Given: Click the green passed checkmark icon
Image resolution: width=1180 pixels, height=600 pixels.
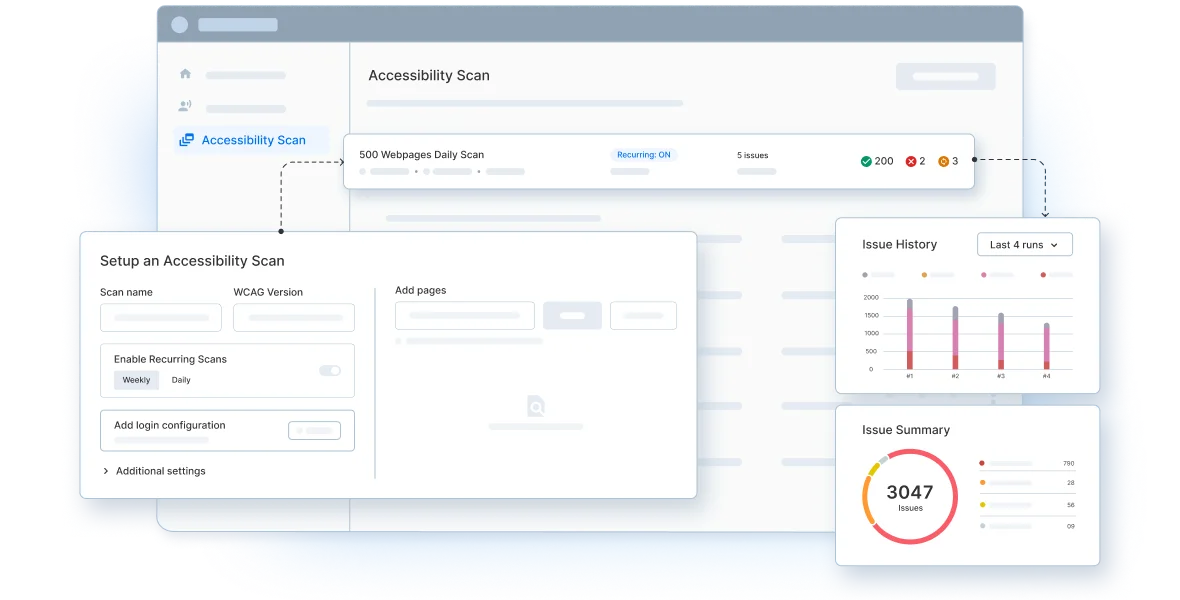Looking at the screenshot, I should [x=865, y=161].
